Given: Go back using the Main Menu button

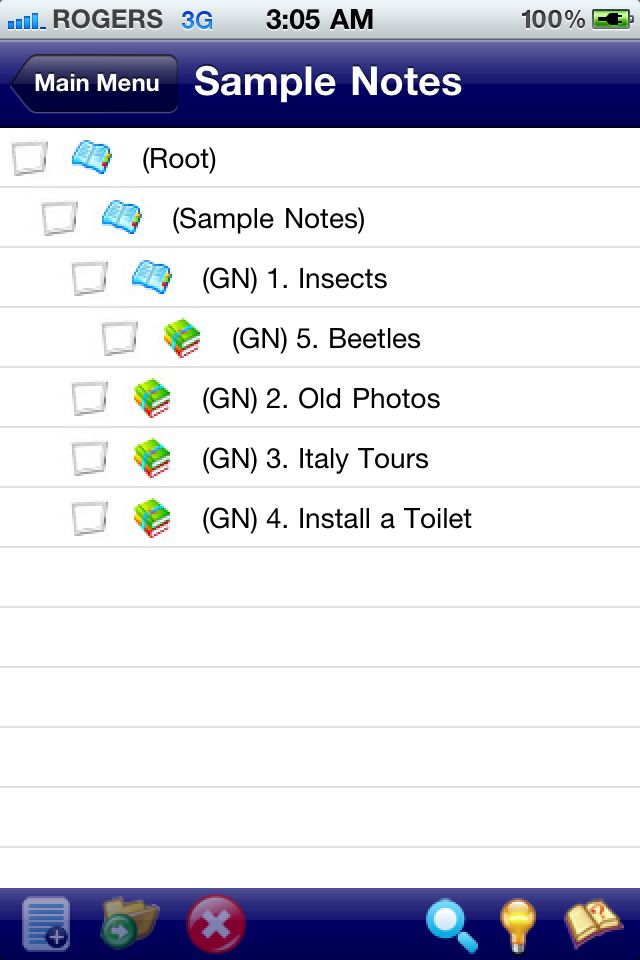Looking at the screenshot, I should tap(94, 83).
